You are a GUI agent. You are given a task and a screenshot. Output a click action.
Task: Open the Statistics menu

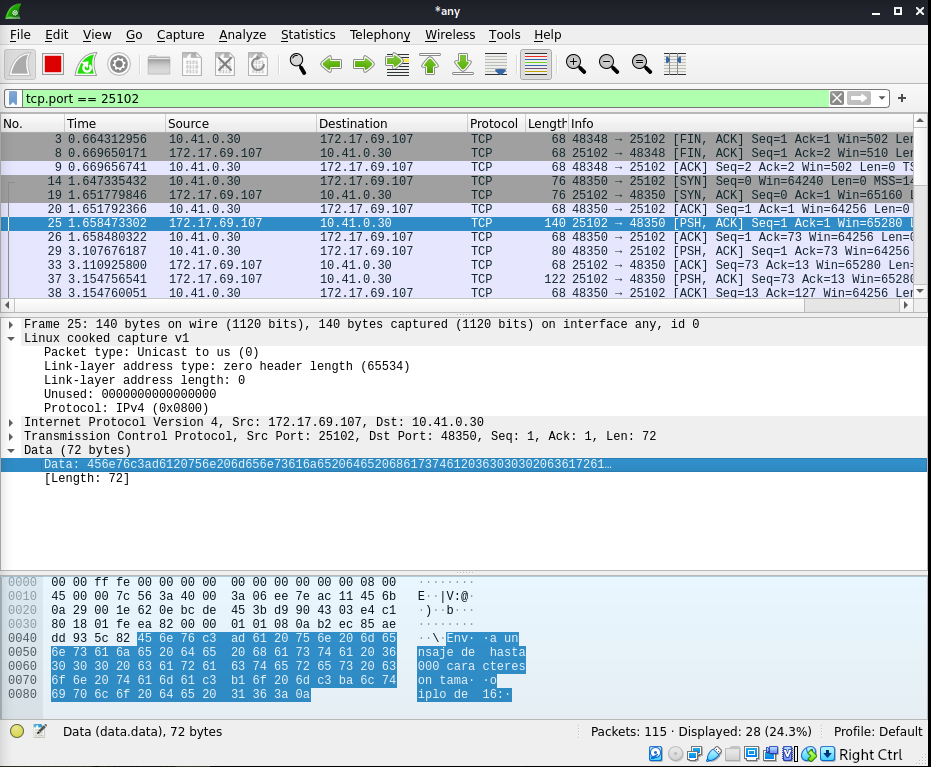coord(307,34)
